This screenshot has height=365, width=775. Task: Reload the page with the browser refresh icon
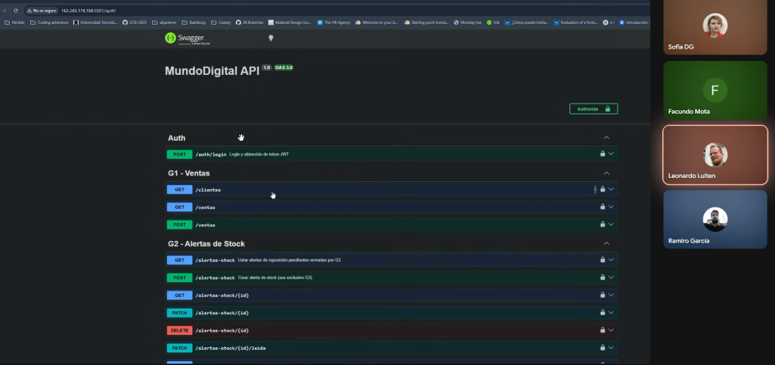[x=15, y=10]
